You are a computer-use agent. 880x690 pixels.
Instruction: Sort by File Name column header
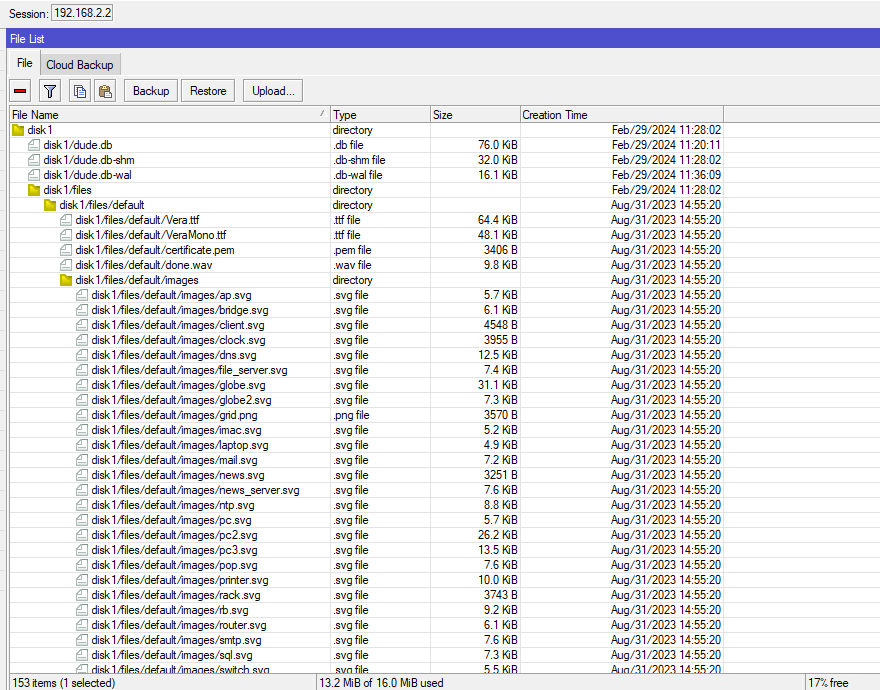click(170, 115)
